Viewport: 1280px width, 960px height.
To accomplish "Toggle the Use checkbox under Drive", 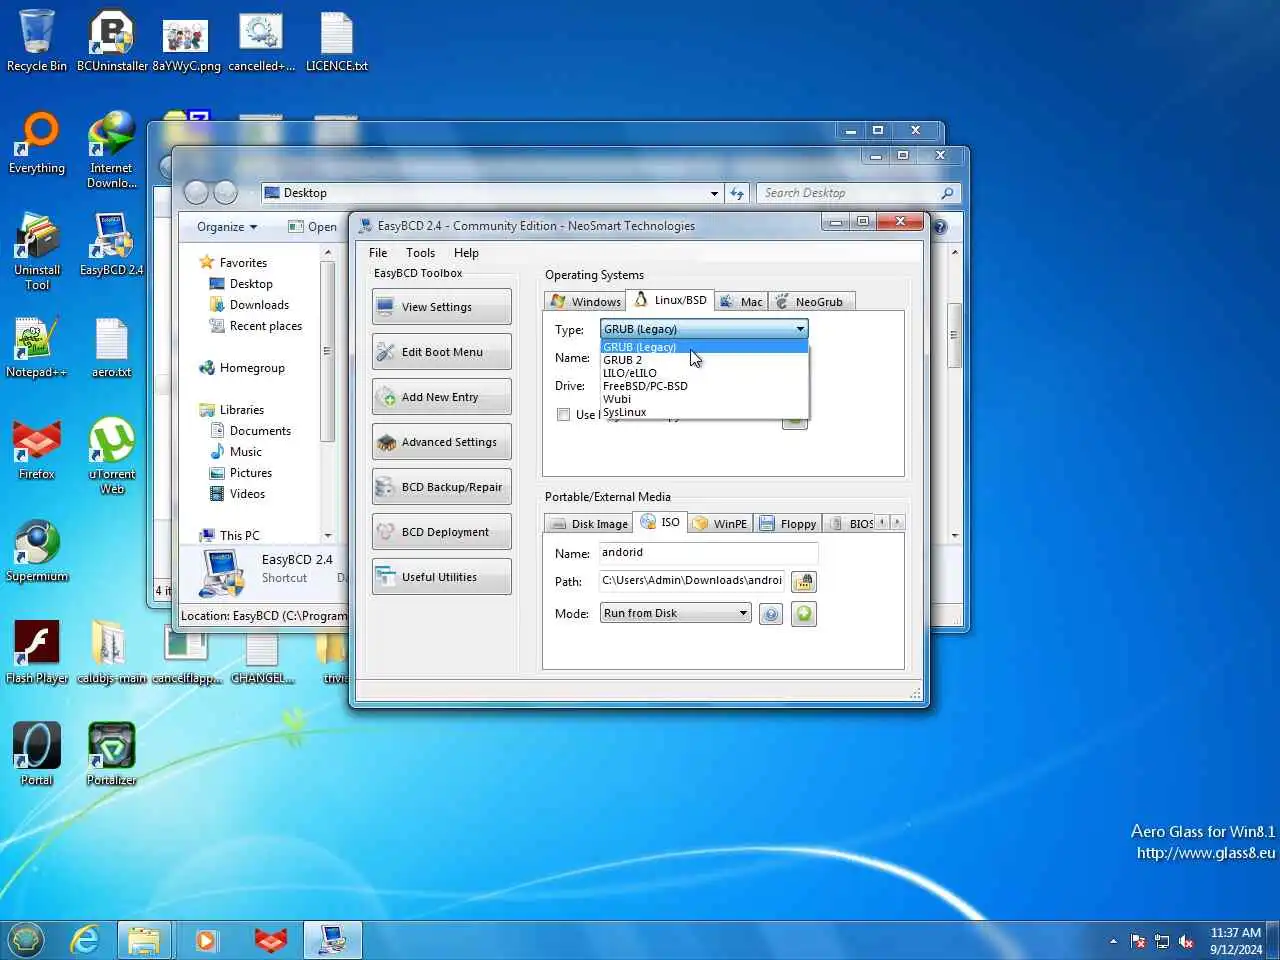I will (563, 414).
